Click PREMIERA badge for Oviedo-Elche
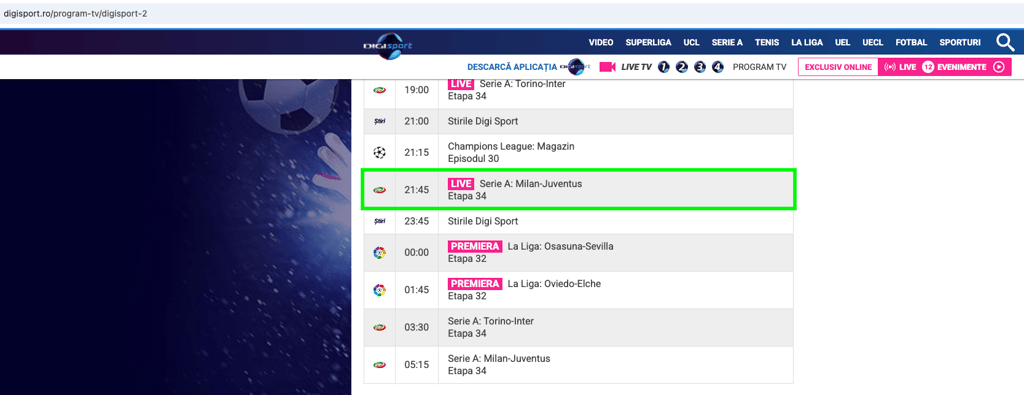Image resolution: width=1024 pixels, height=395 pixels. tap(475, 284)
